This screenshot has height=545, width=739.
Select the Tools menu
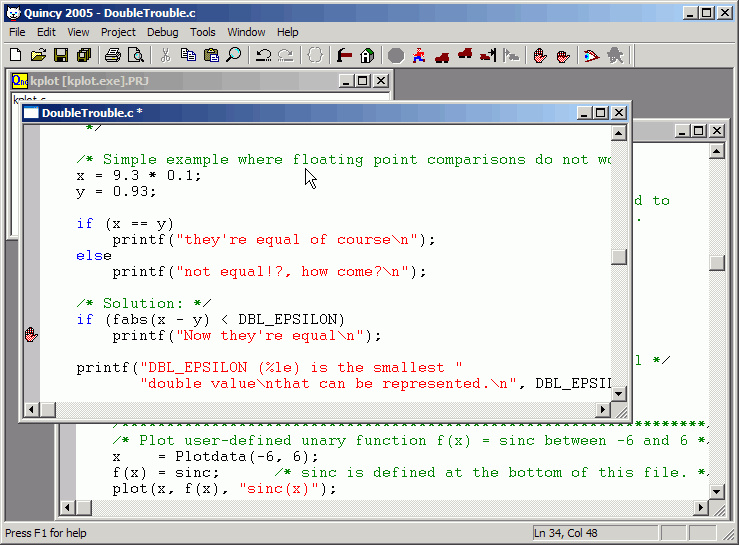[203, 32]
